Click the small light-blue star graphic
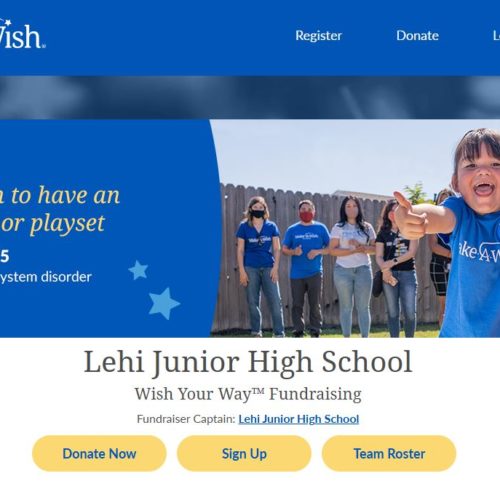Viewport: 500px width, 500px height. [x=138, y=270]
